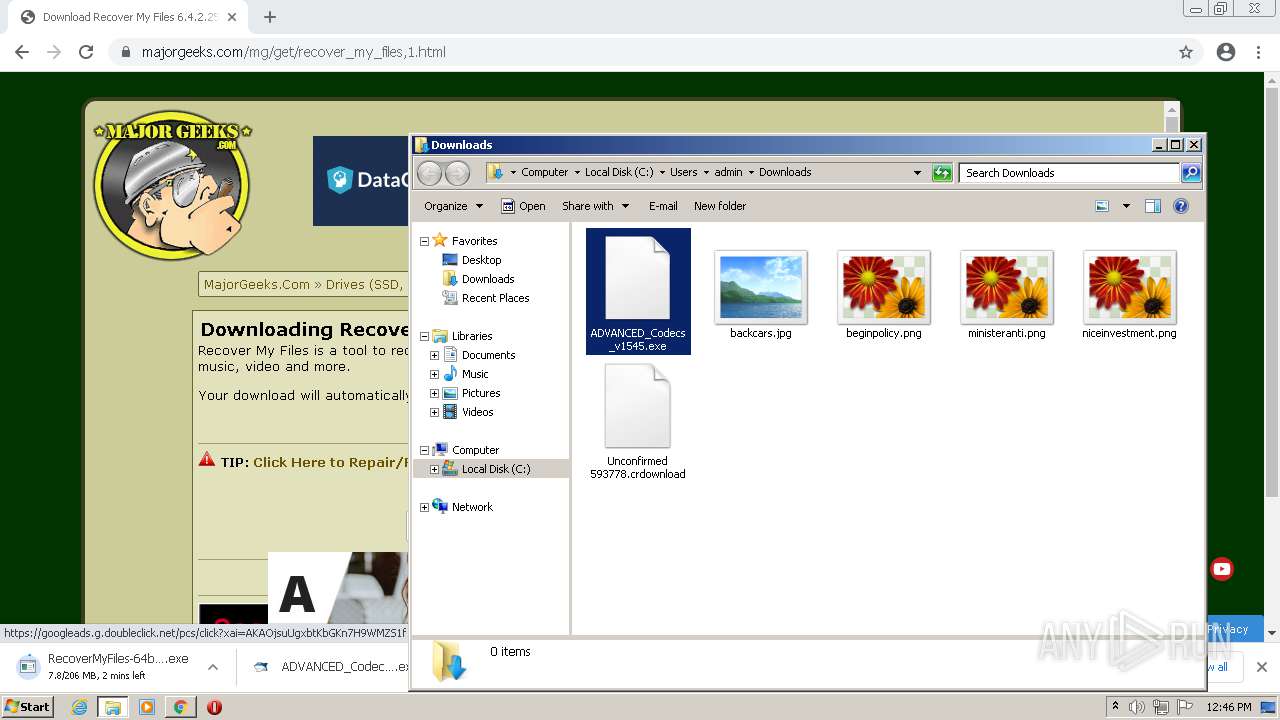Viewport: 1280px width, 720px height.
Task: Open media player taskbar icon
Action: tap(147, 707)
